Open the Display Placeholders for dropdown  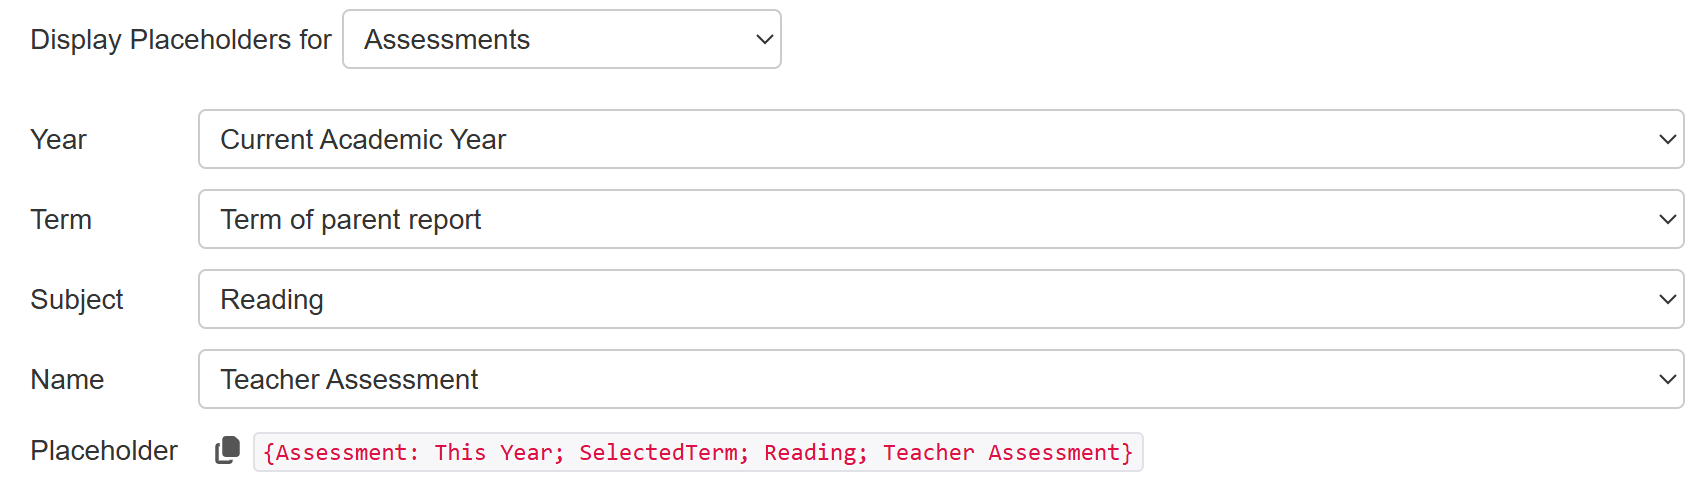coord(561,40)
